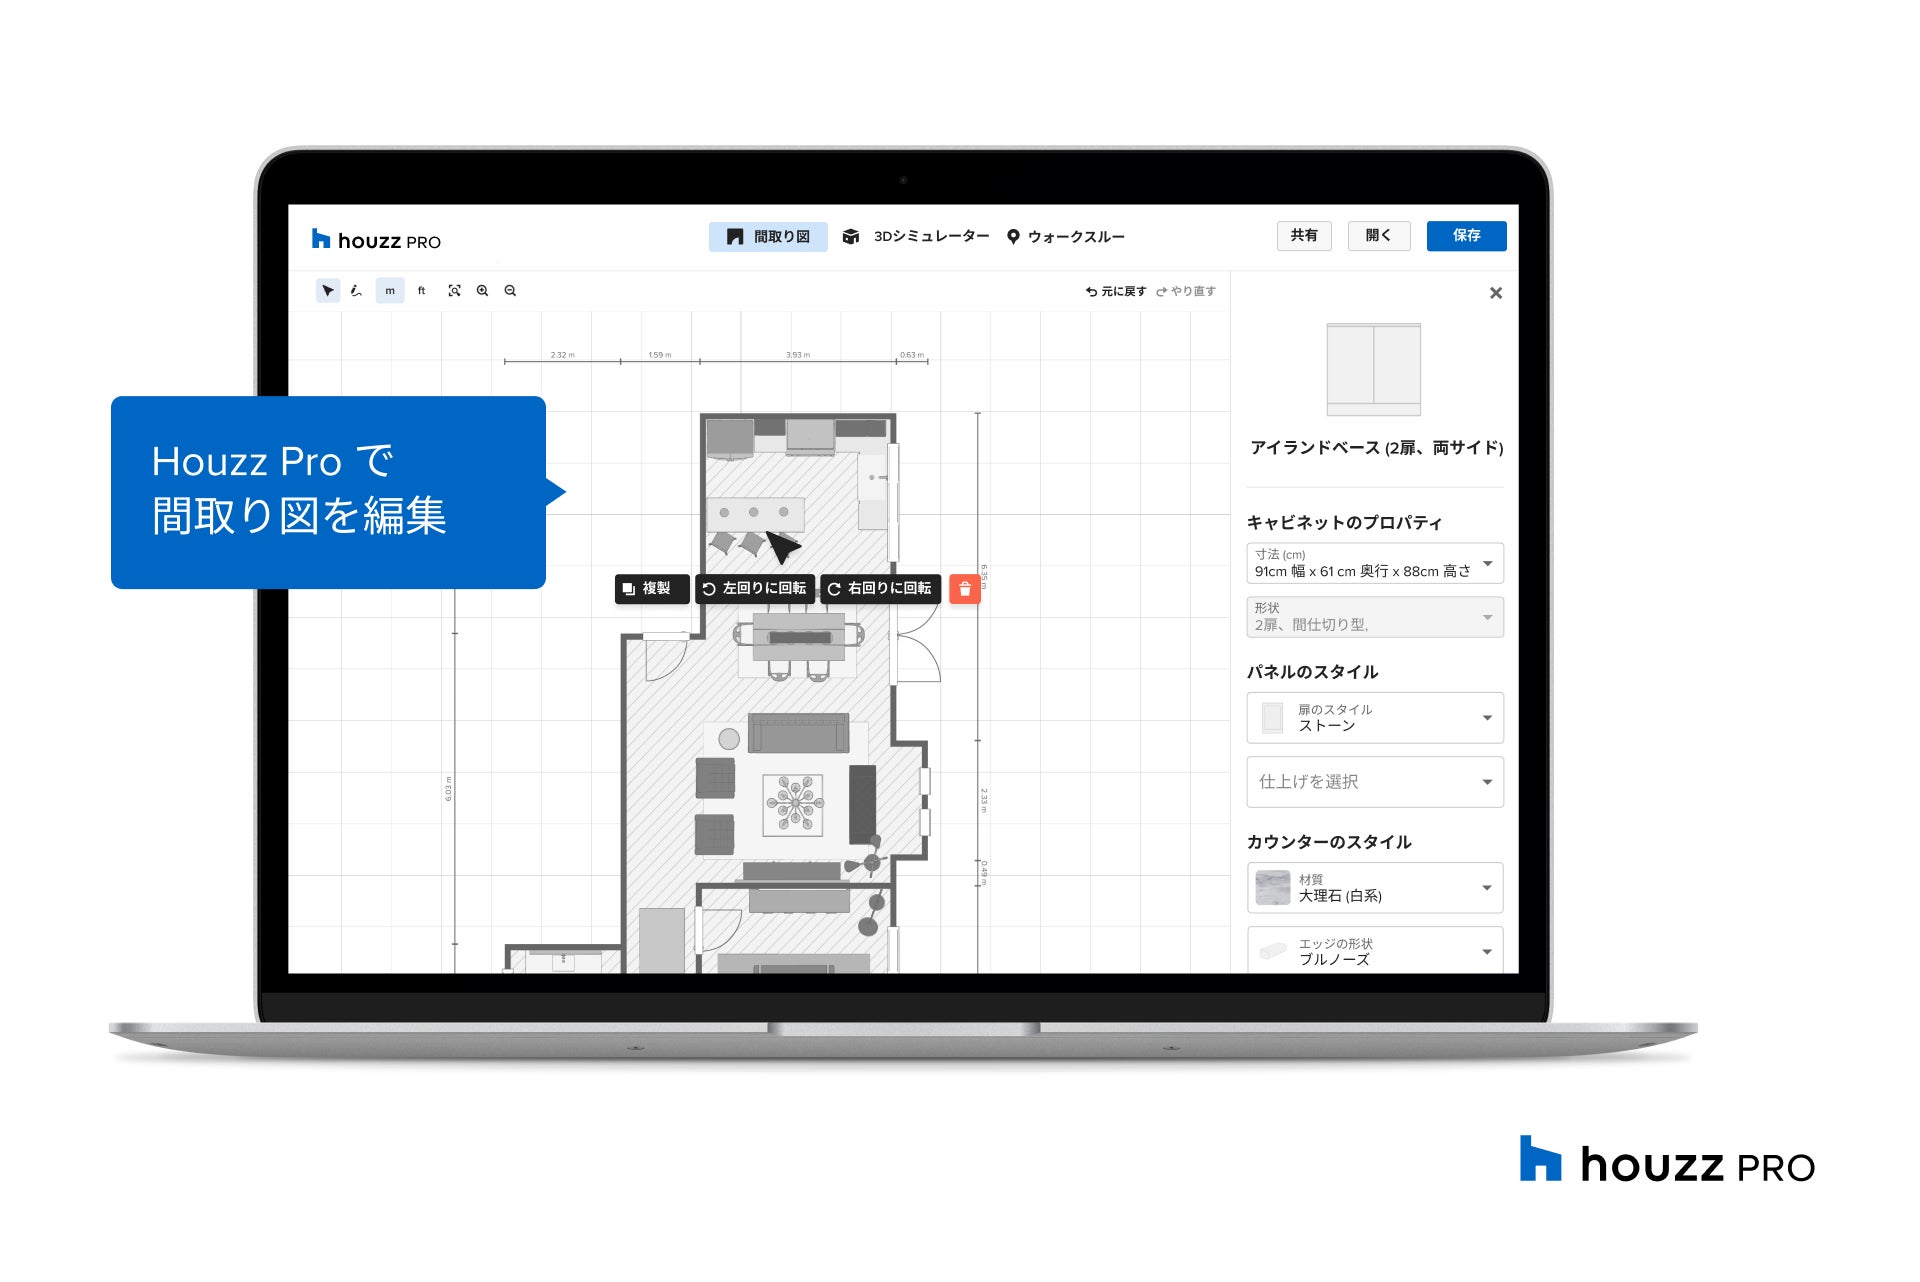
Task: Click the 元に戻す undo button
Action: (x=1116, y=292)
